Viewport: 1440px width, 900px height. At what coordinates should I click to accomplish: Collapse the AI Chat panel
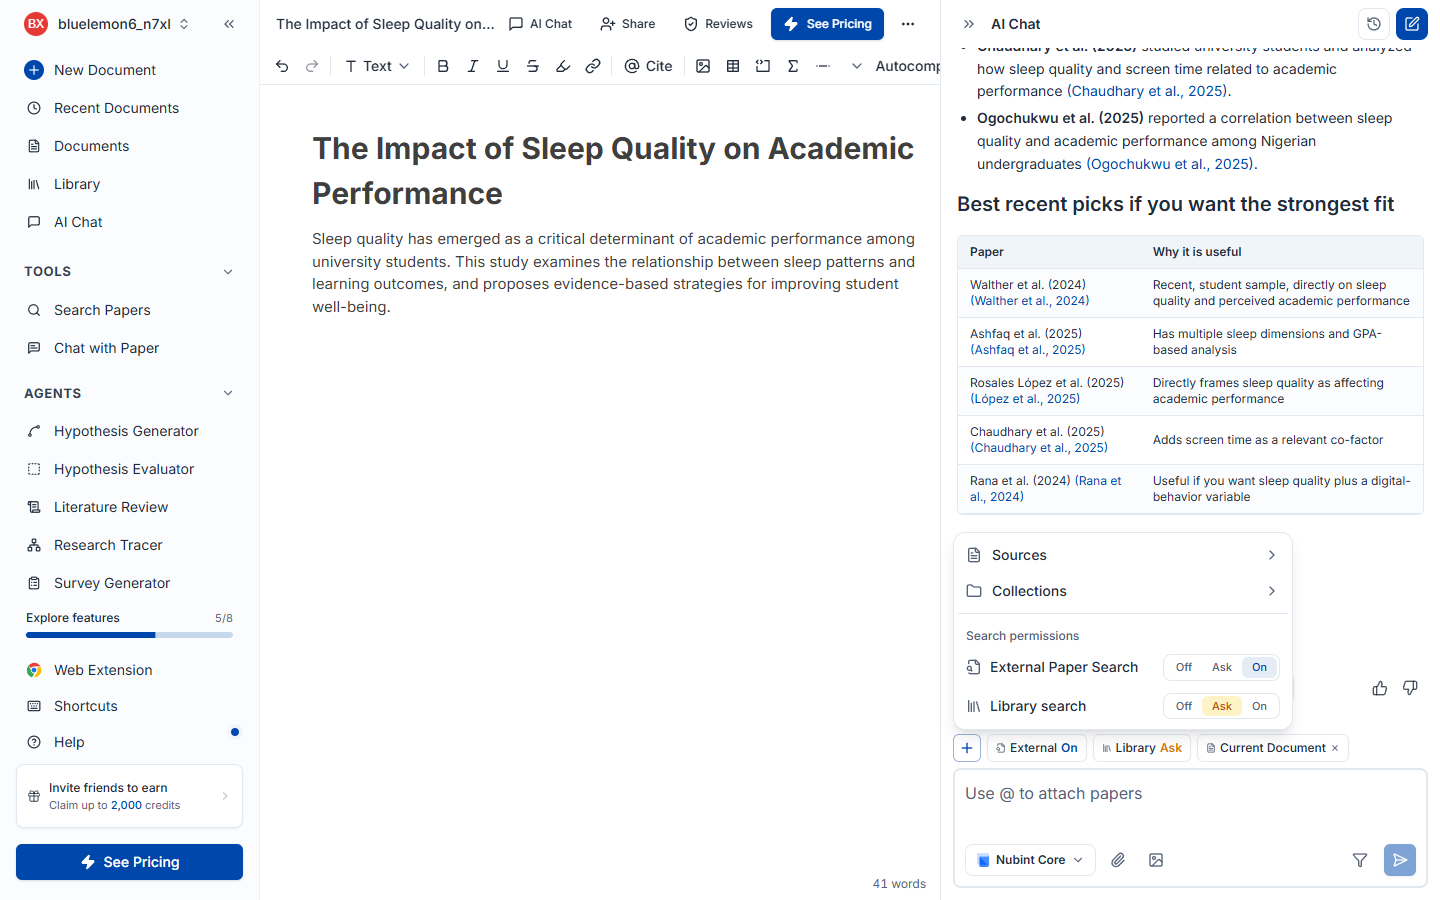968,24
